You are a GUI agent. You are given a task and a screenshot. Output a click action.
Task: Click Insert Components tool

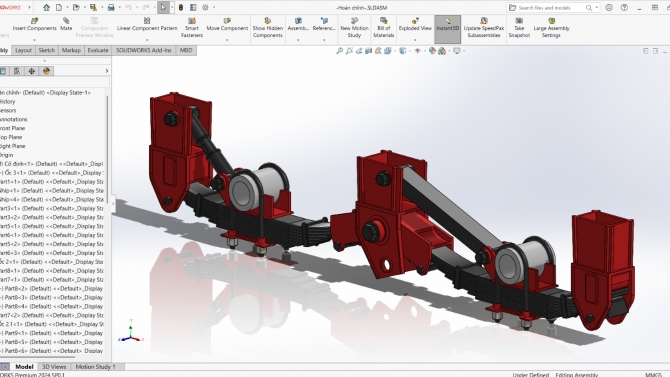(34, 24)
